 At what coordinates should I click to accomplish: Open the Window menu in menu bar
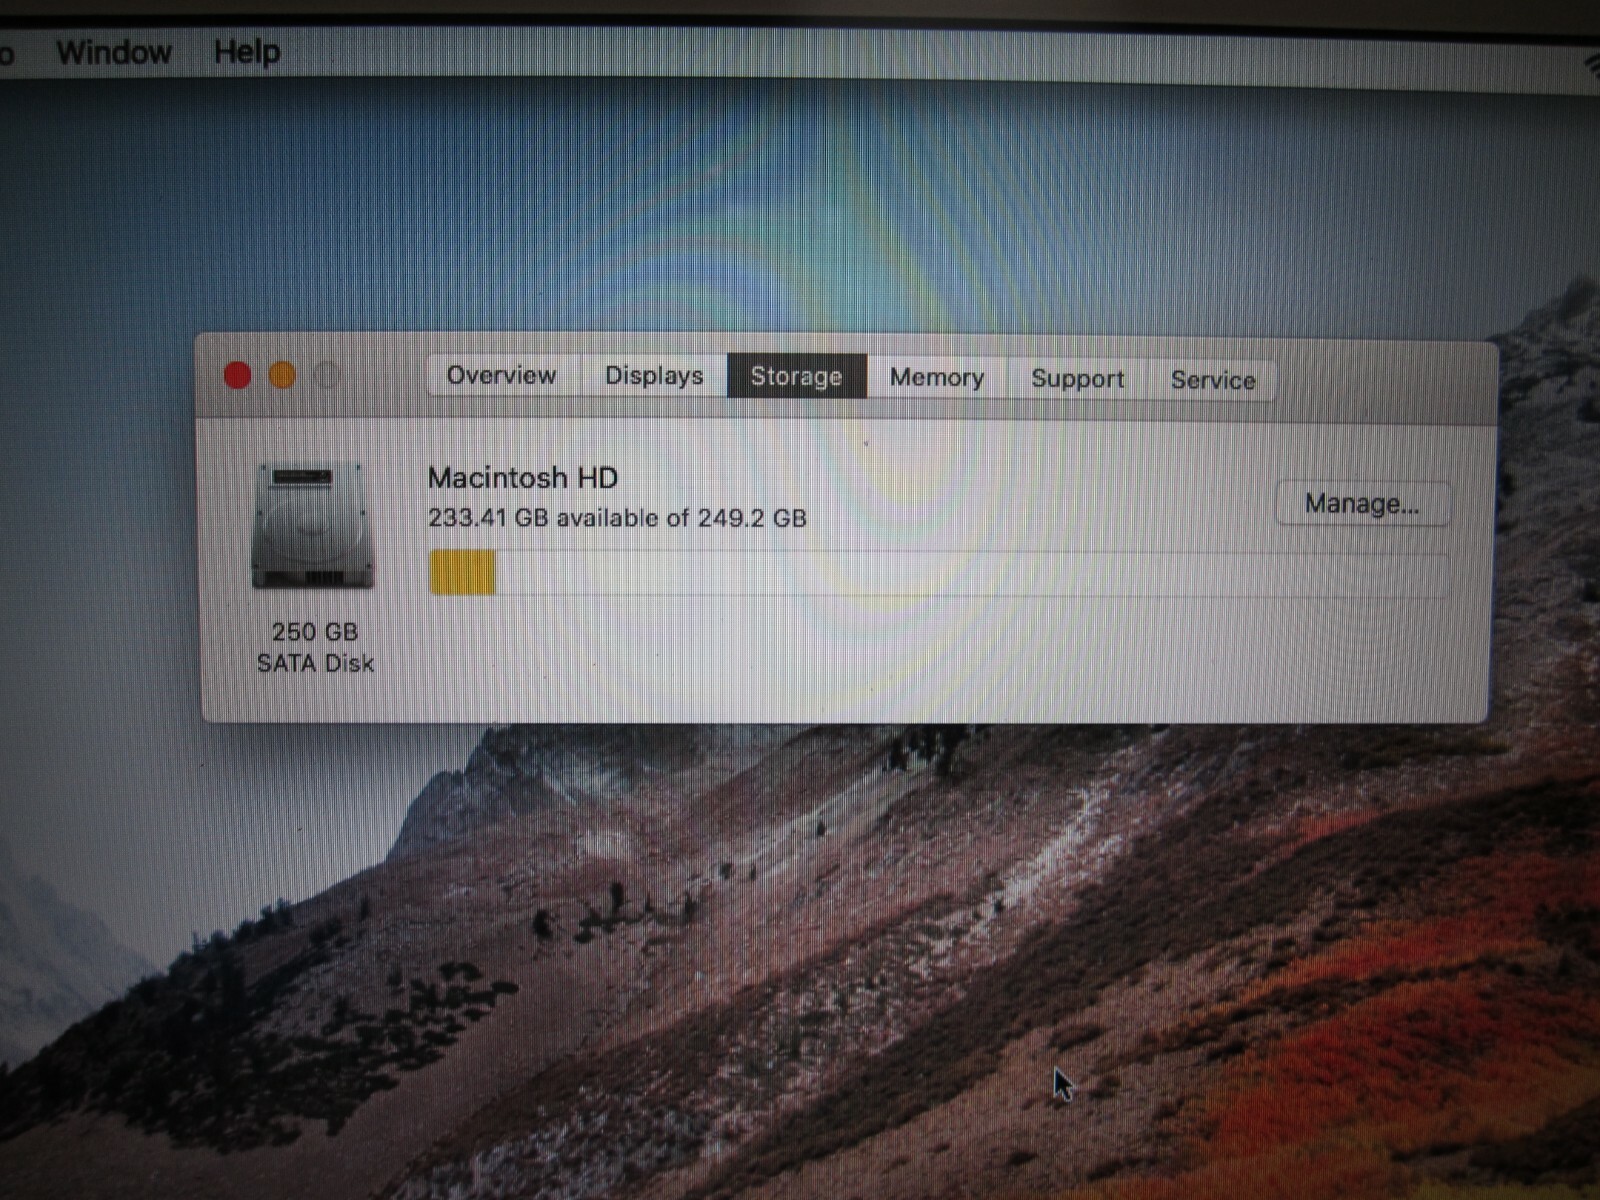pos(114,52)
